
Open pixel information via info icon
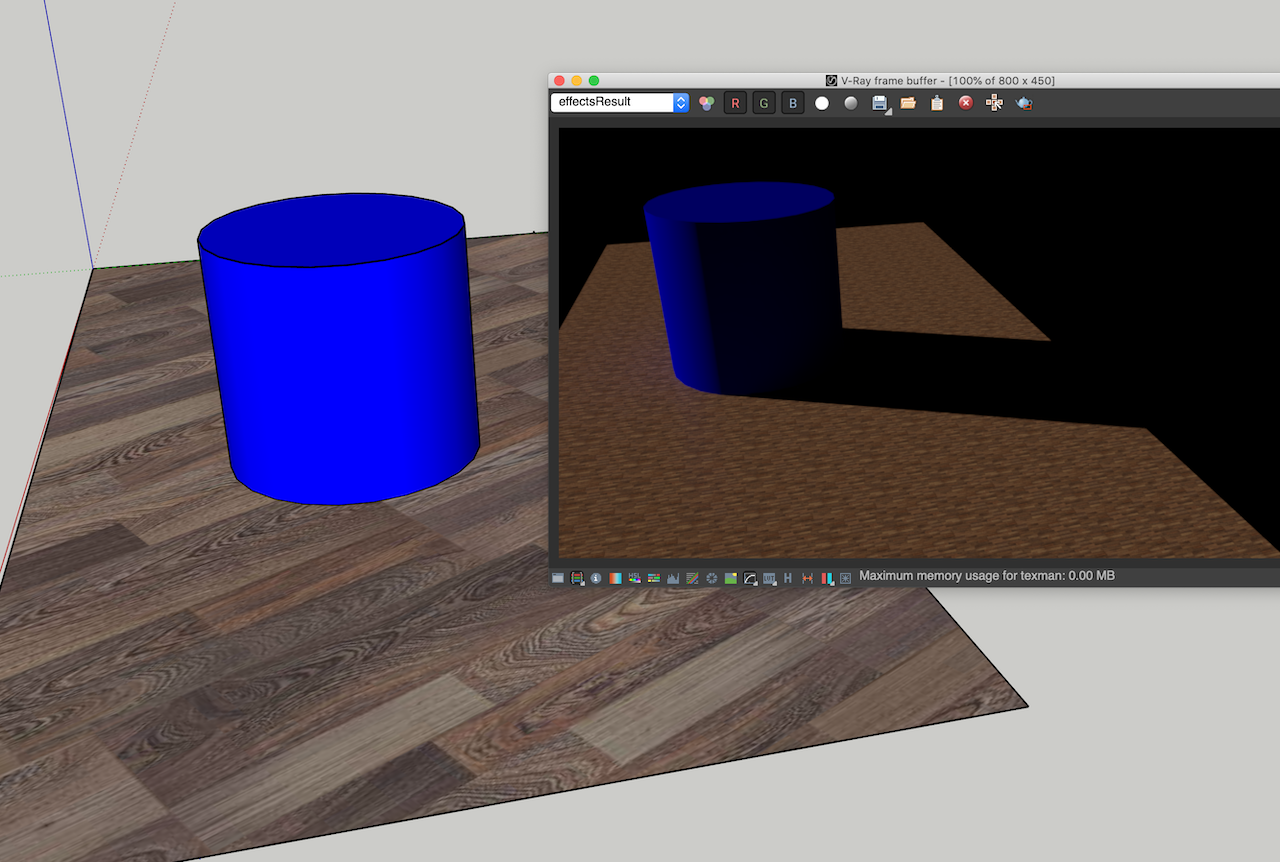(596, 578)
